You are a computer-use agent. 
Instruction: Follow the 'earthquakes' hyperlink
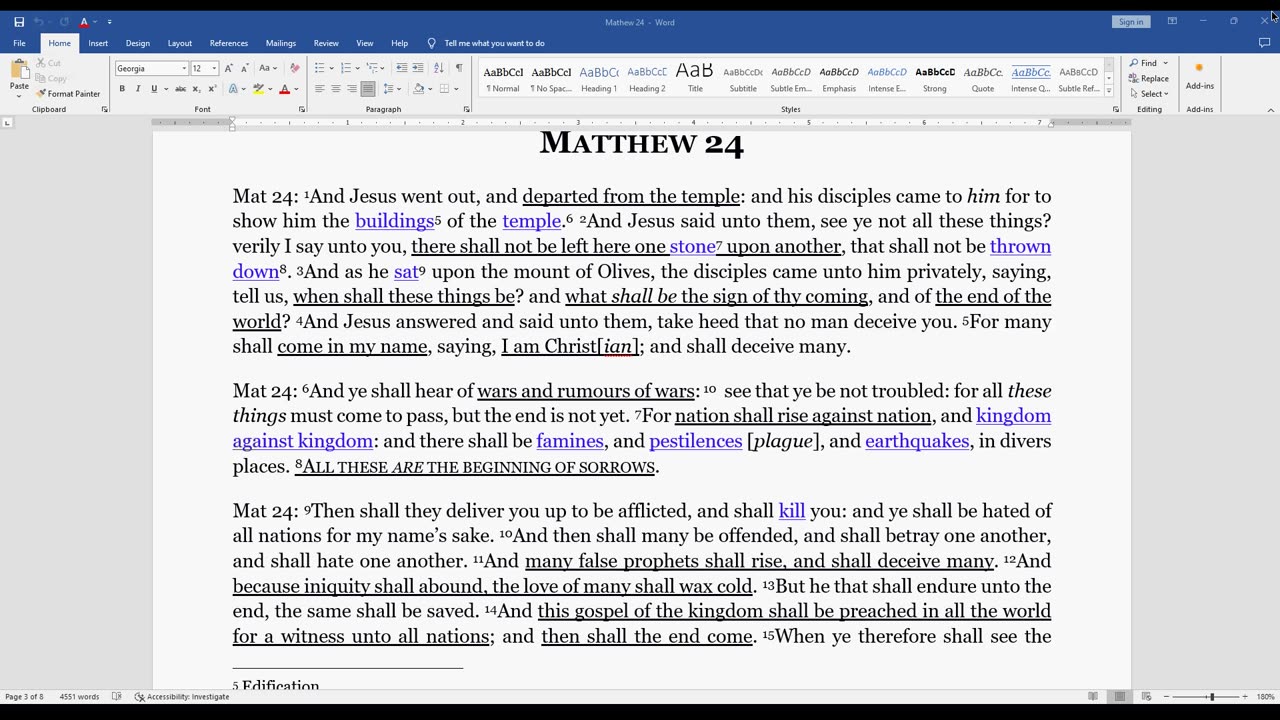pyautogui.click(x=917, y=441)
